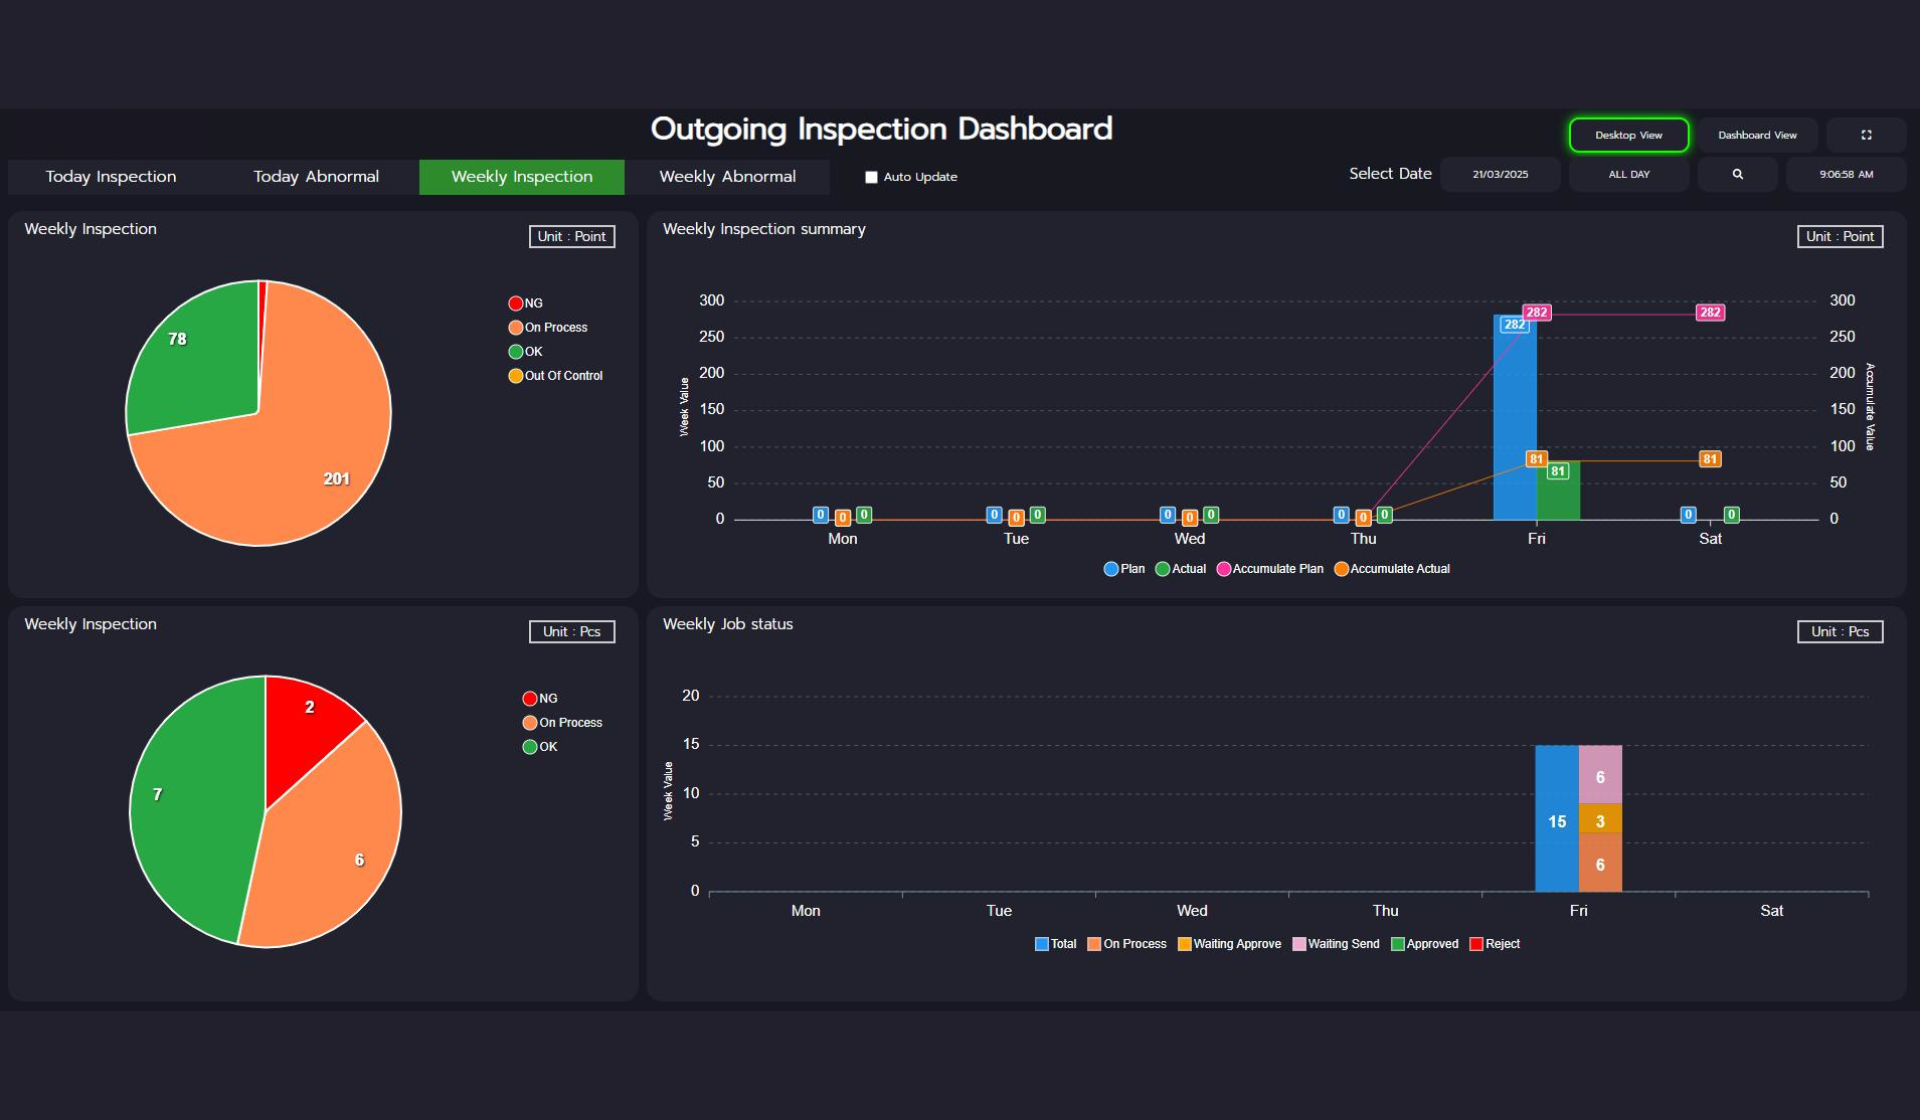The image size is (1920, 1120).
Task: Click the fullscreen expand icon
Action: [1865, 135]
